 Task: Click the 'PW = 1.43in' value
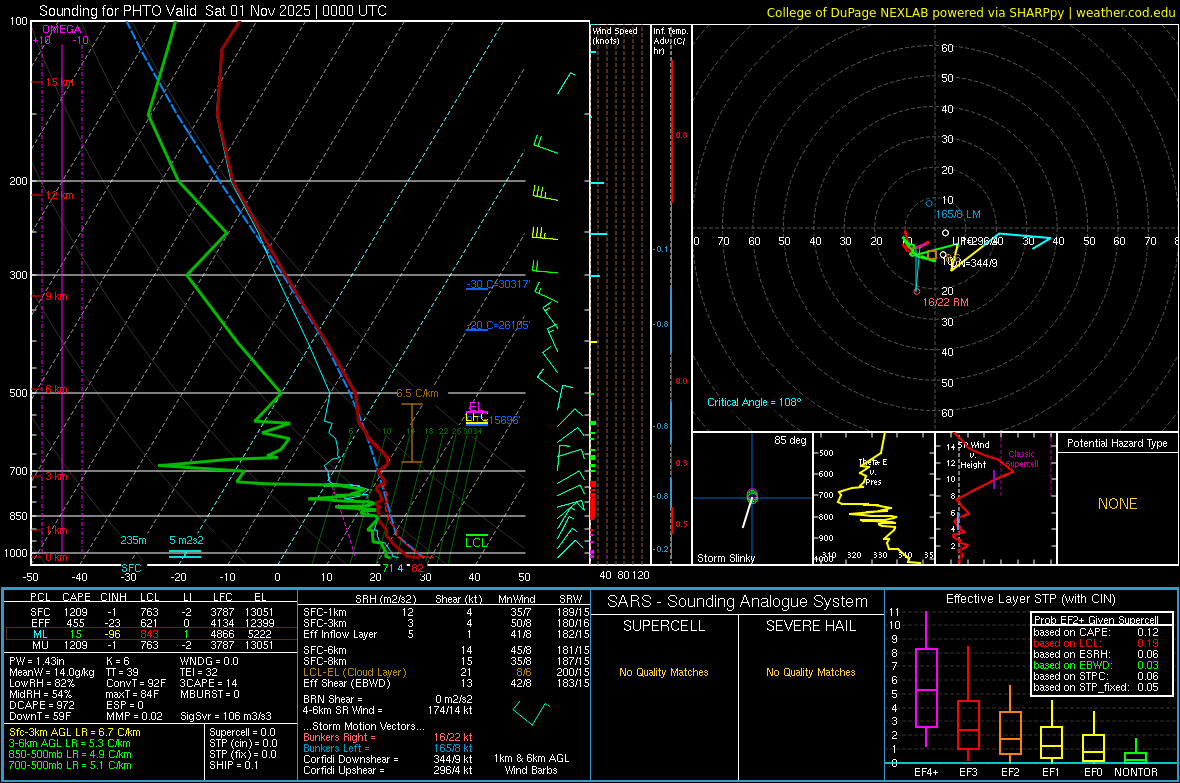37,661
